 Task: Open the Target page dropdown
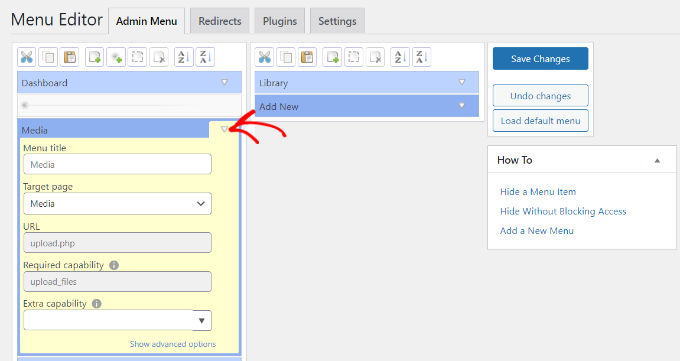(x=118, y=203)
